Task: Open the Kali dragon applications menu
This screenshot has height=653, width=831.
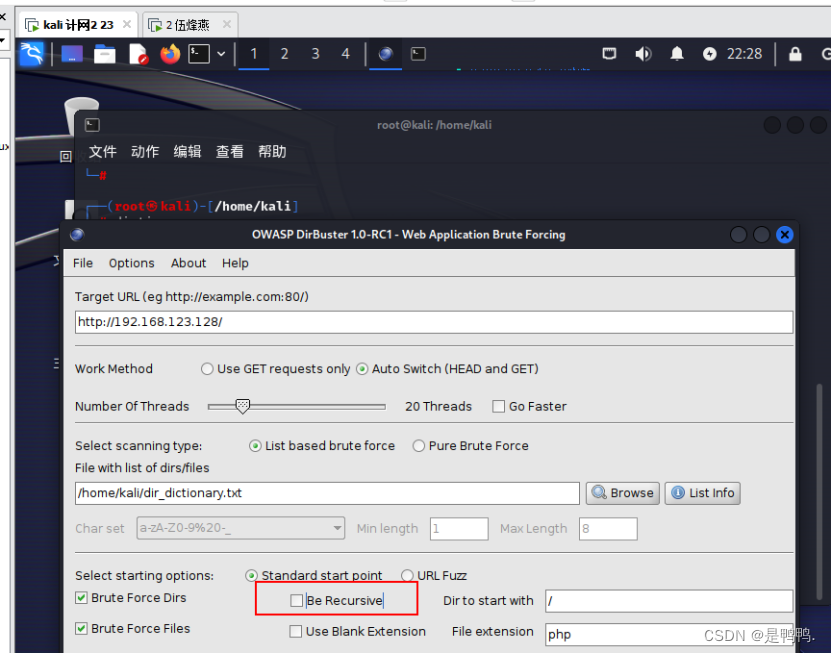Action: pyautogui.click(x=31, y=54)
